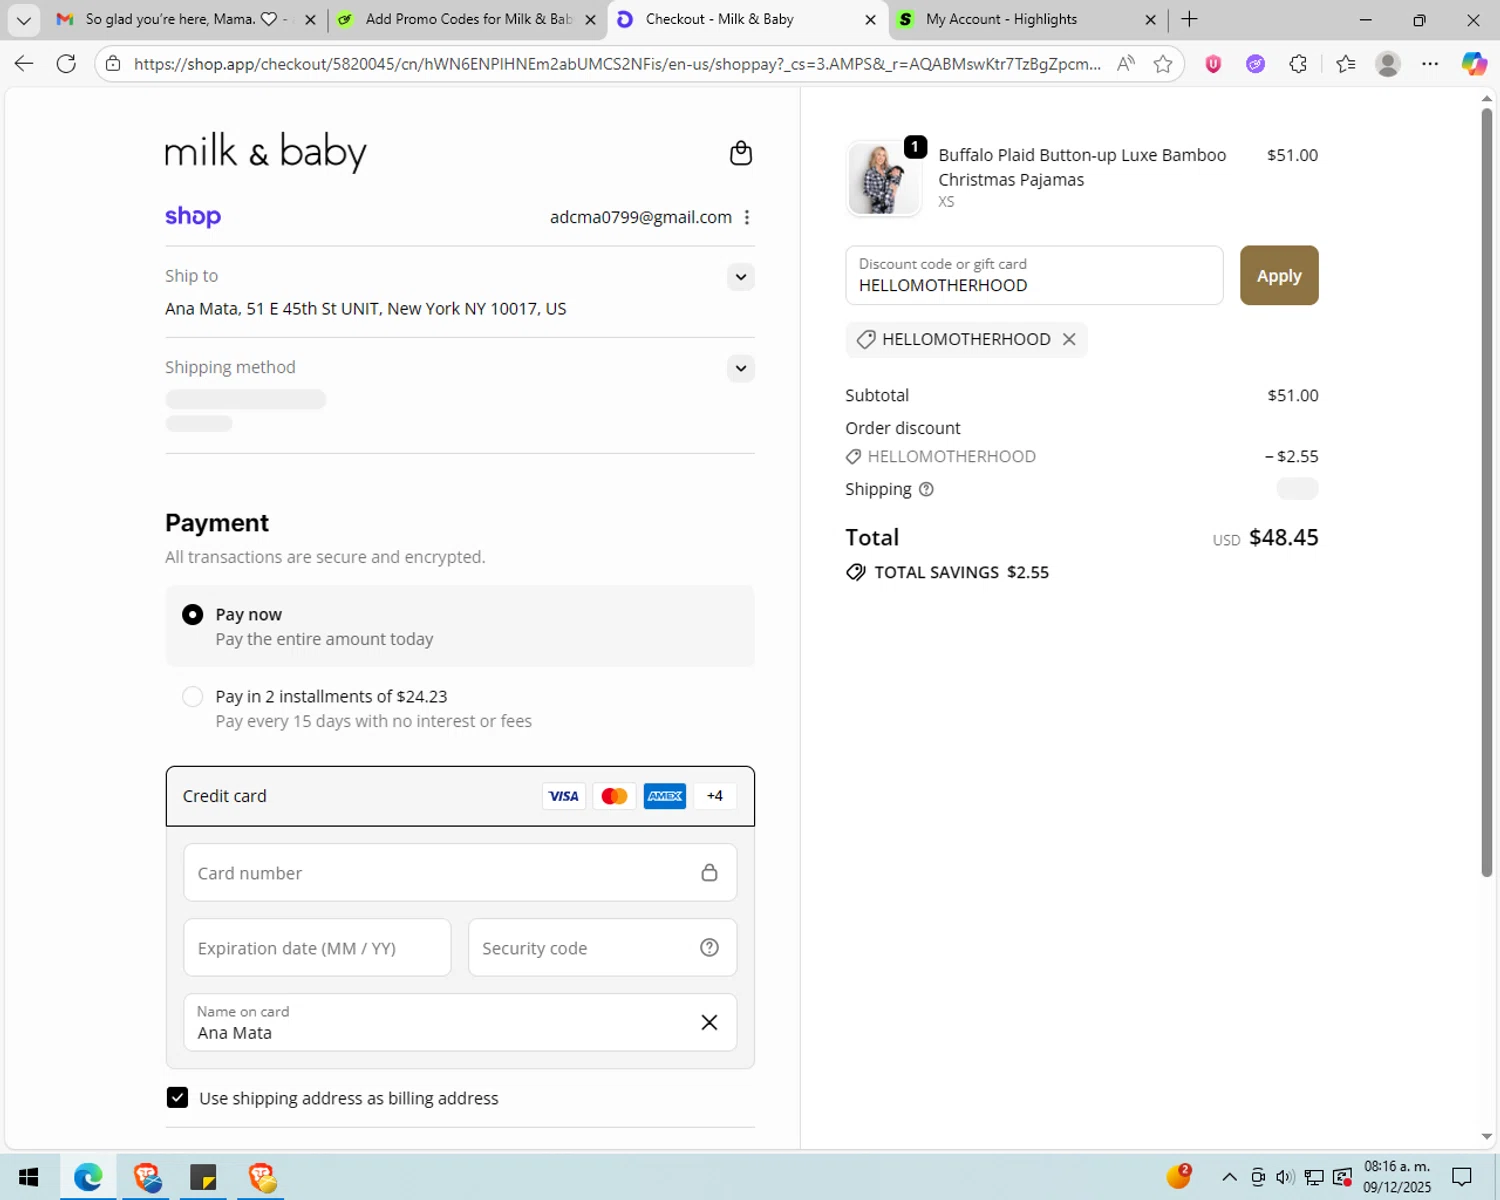
Task: Show the +4 more card types
Action: (714, 796)
